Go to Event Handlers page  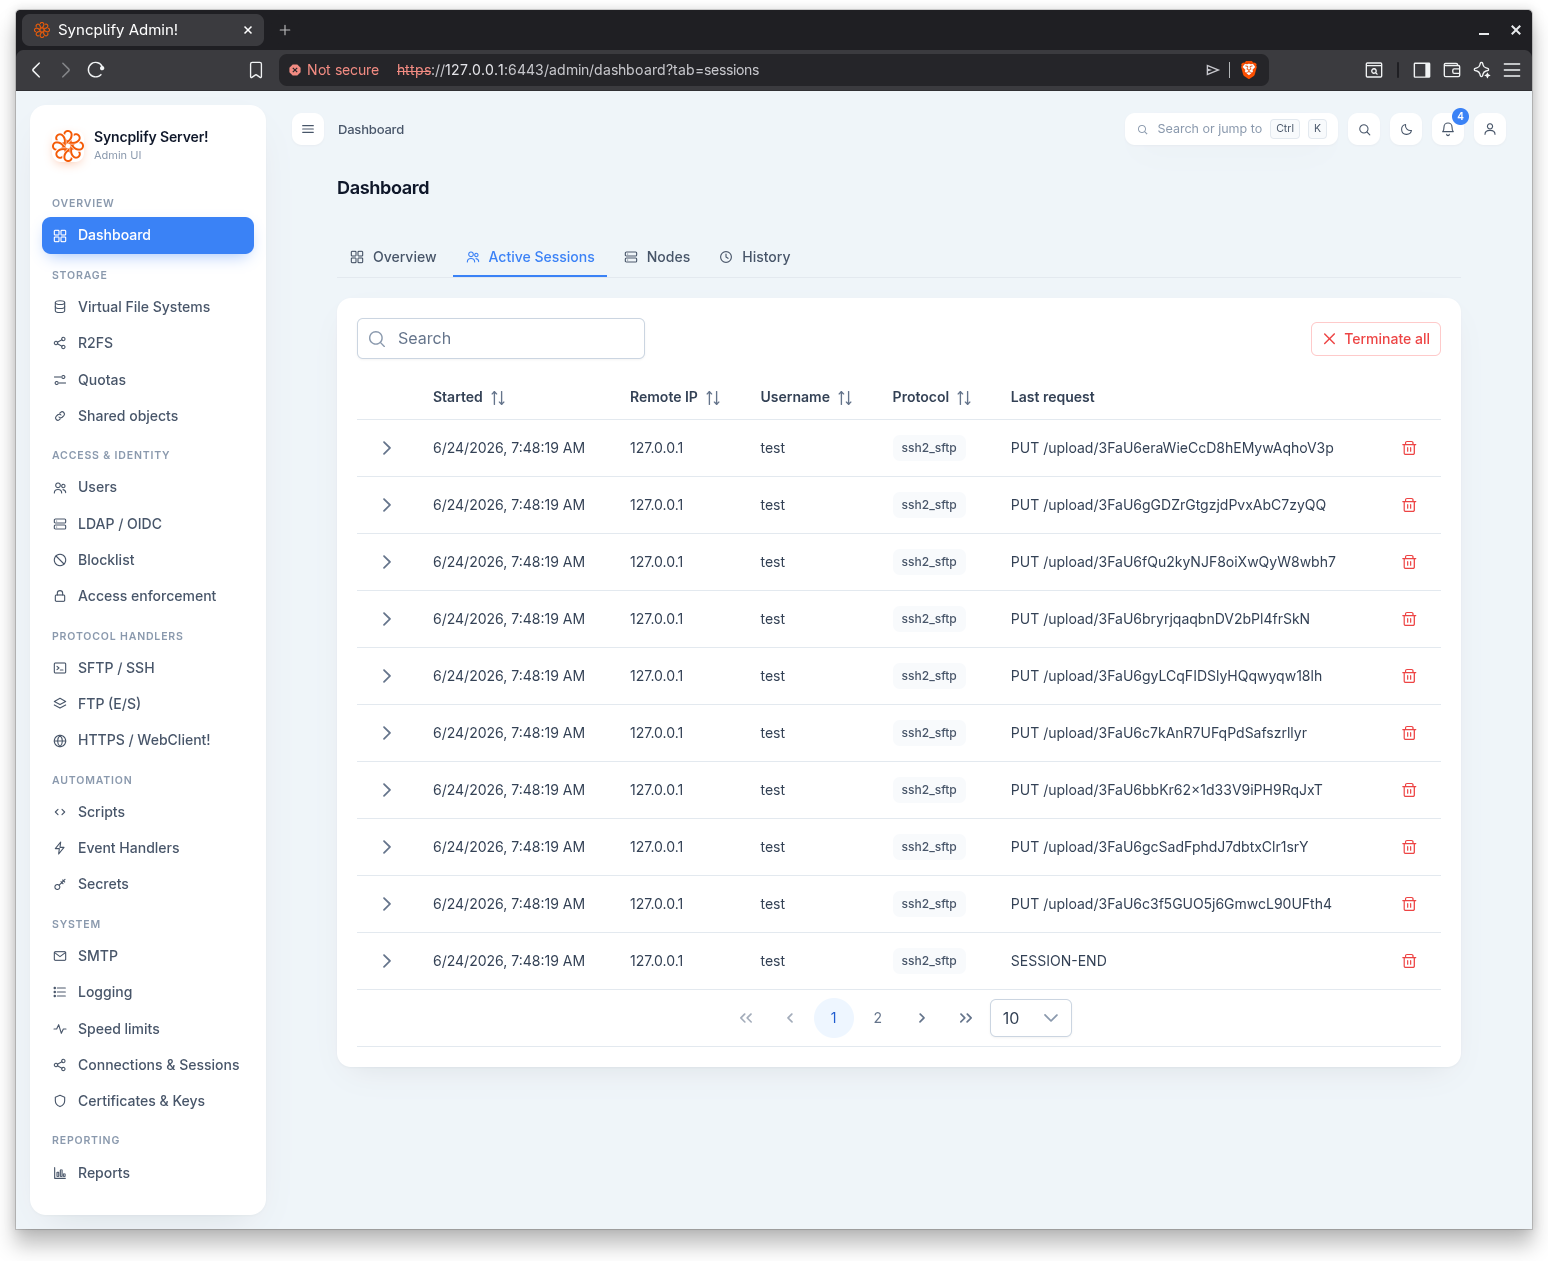[x=148, y=848]
